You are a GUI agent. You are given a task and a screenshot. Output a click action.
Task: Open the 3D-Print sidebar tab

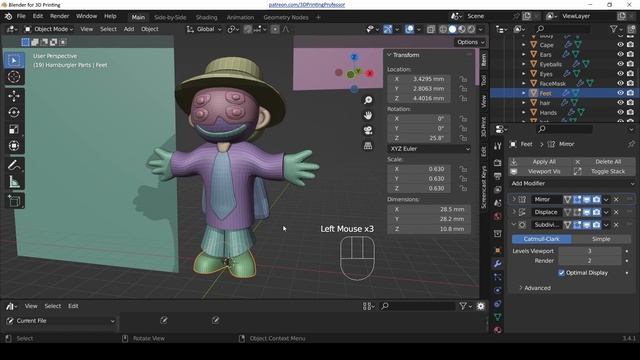click(x=484, y=127)
